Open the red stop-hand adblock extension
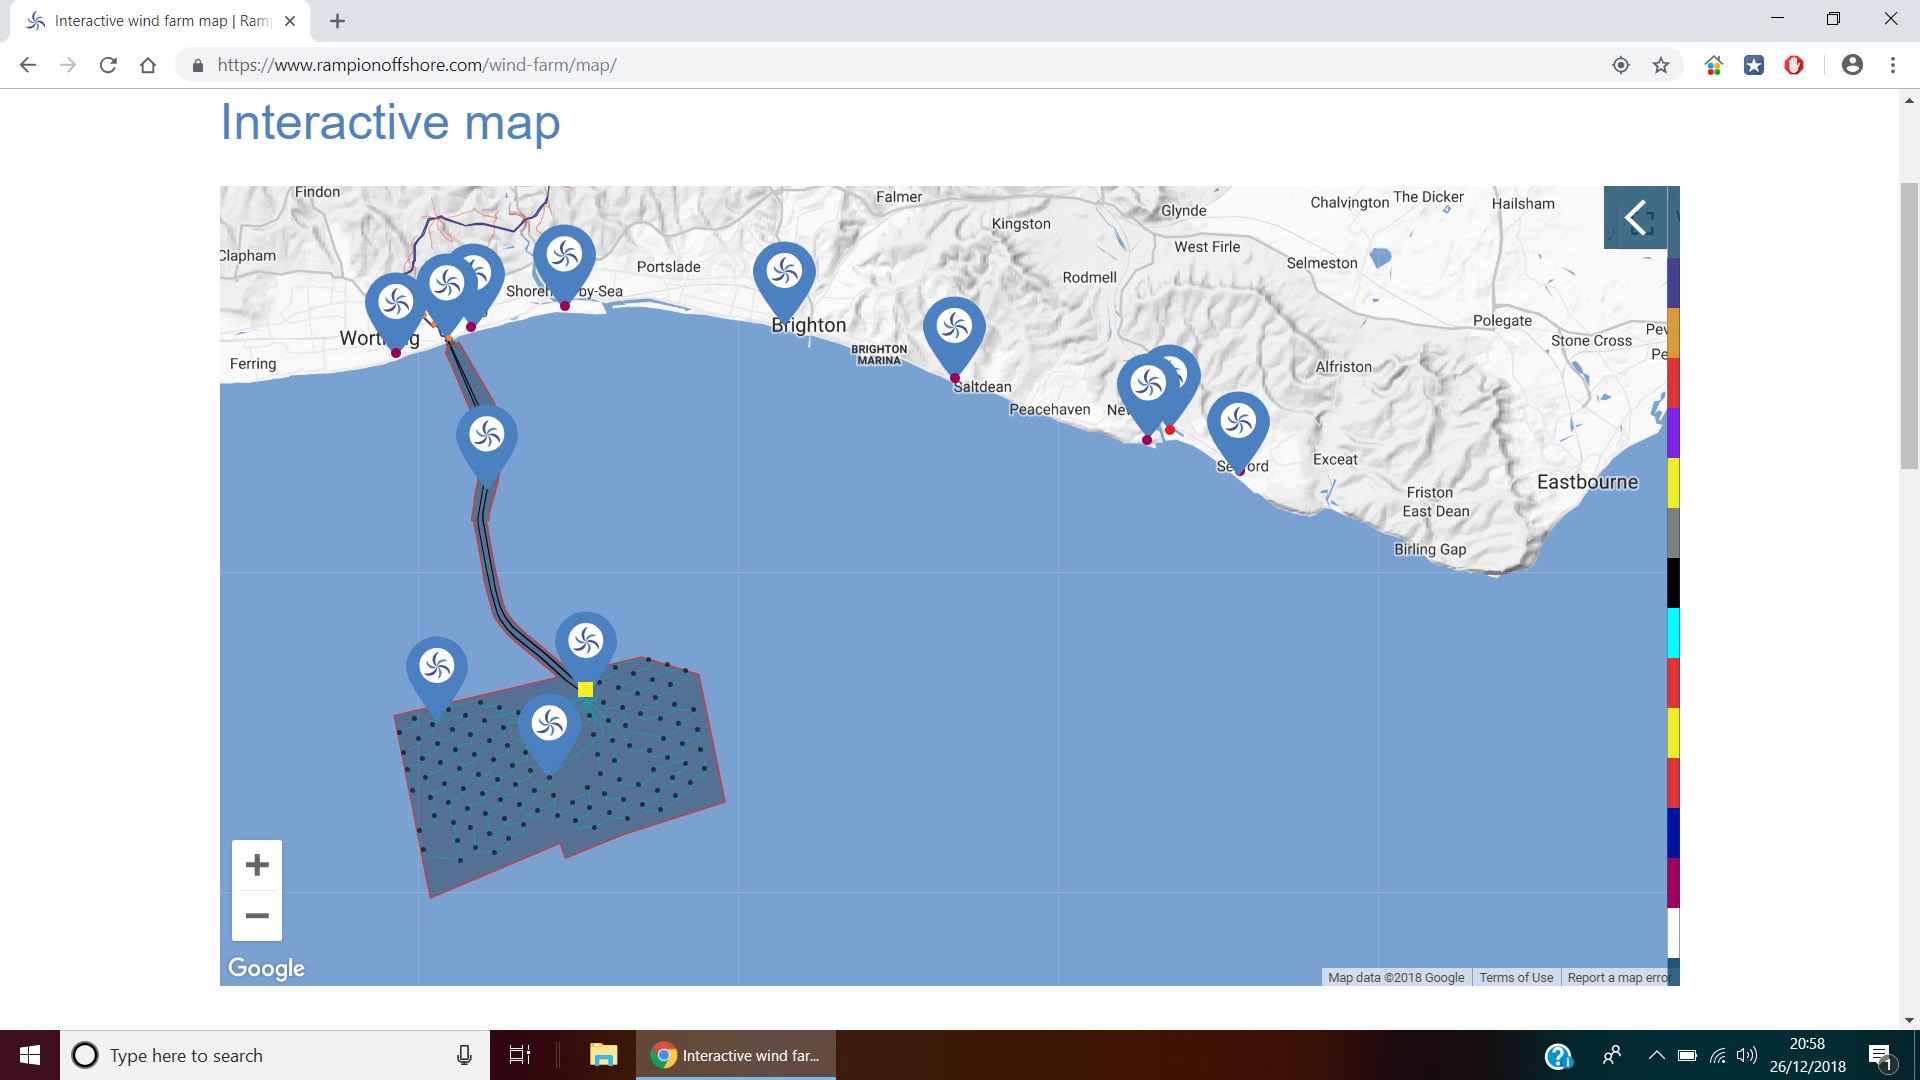 [x=1794, y=65]
